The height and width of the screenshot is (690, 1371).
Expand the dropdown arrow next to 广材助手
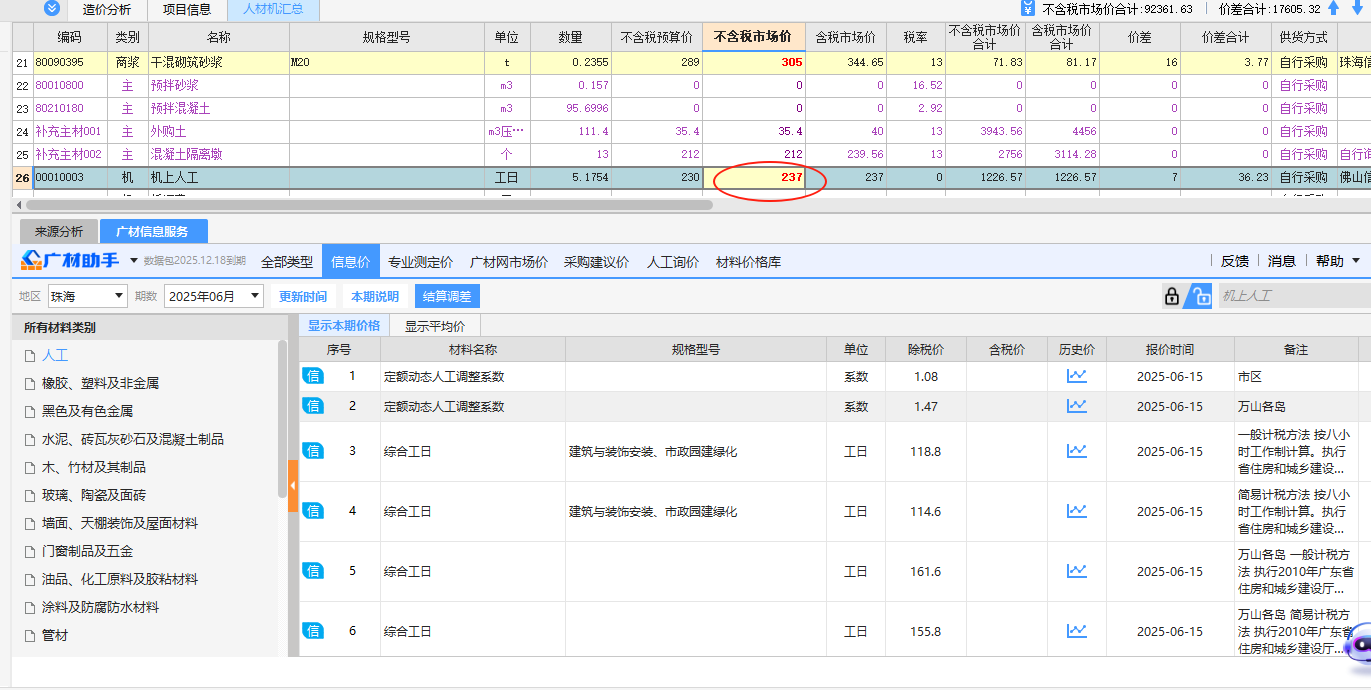tap(134, 262)
